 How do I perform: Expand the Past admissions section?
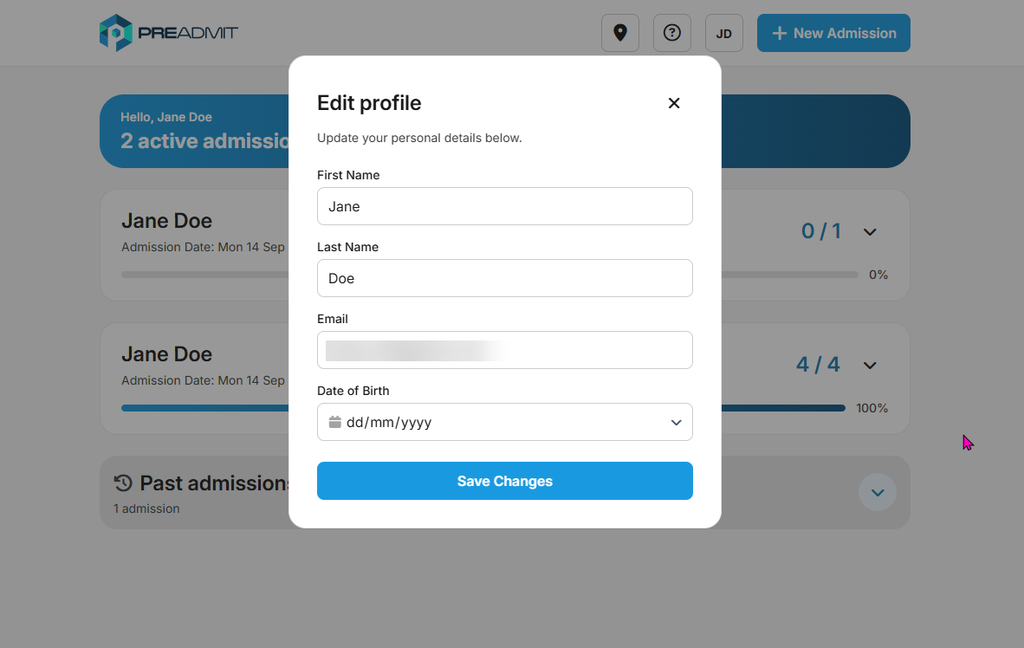877,493
